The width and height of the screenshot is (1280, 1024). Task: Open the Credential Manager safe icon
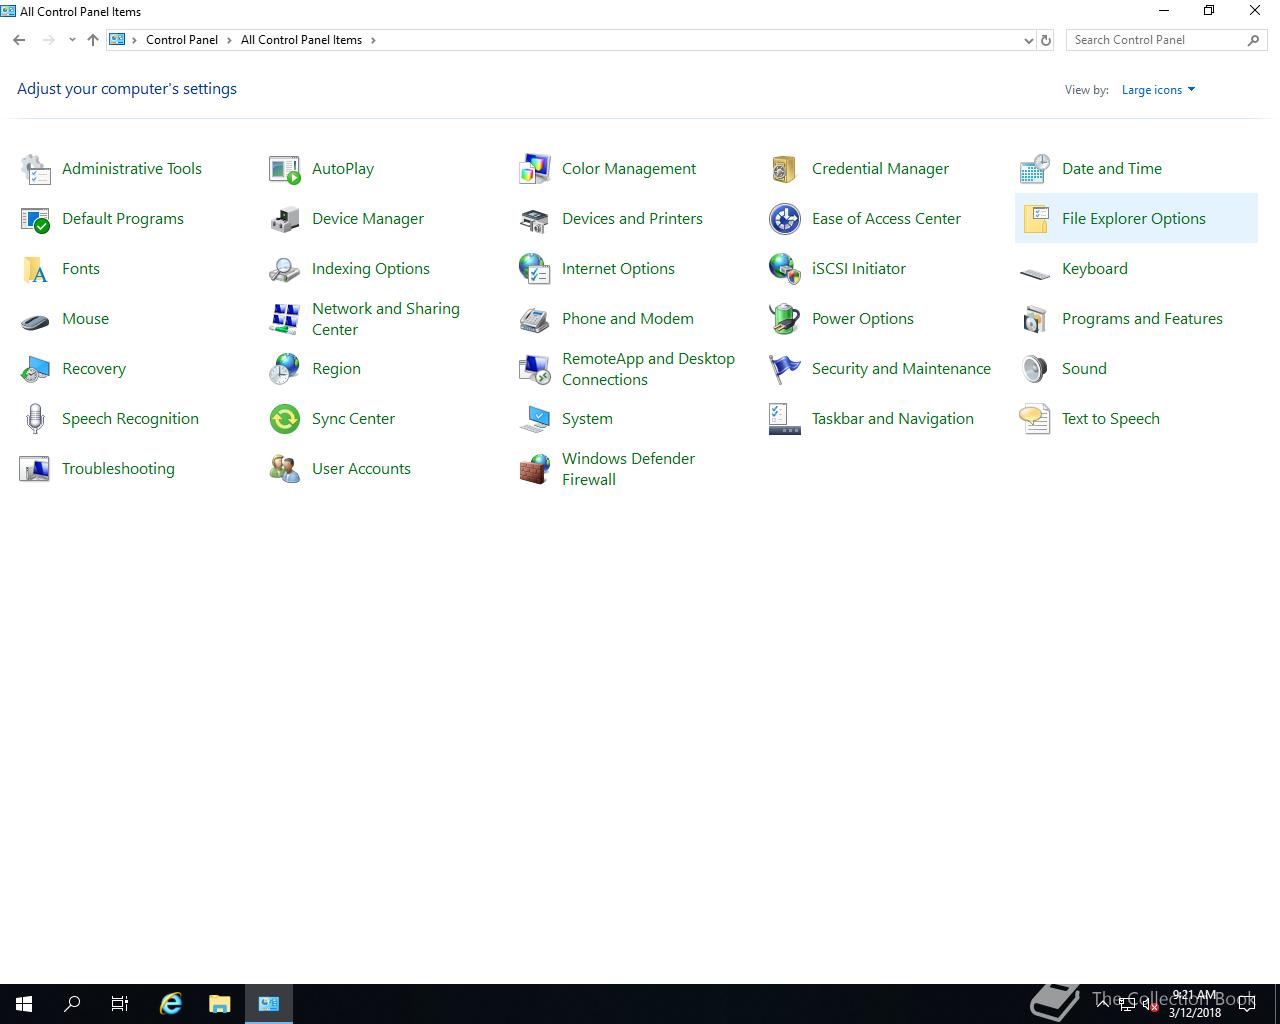(x=785, y=169)
